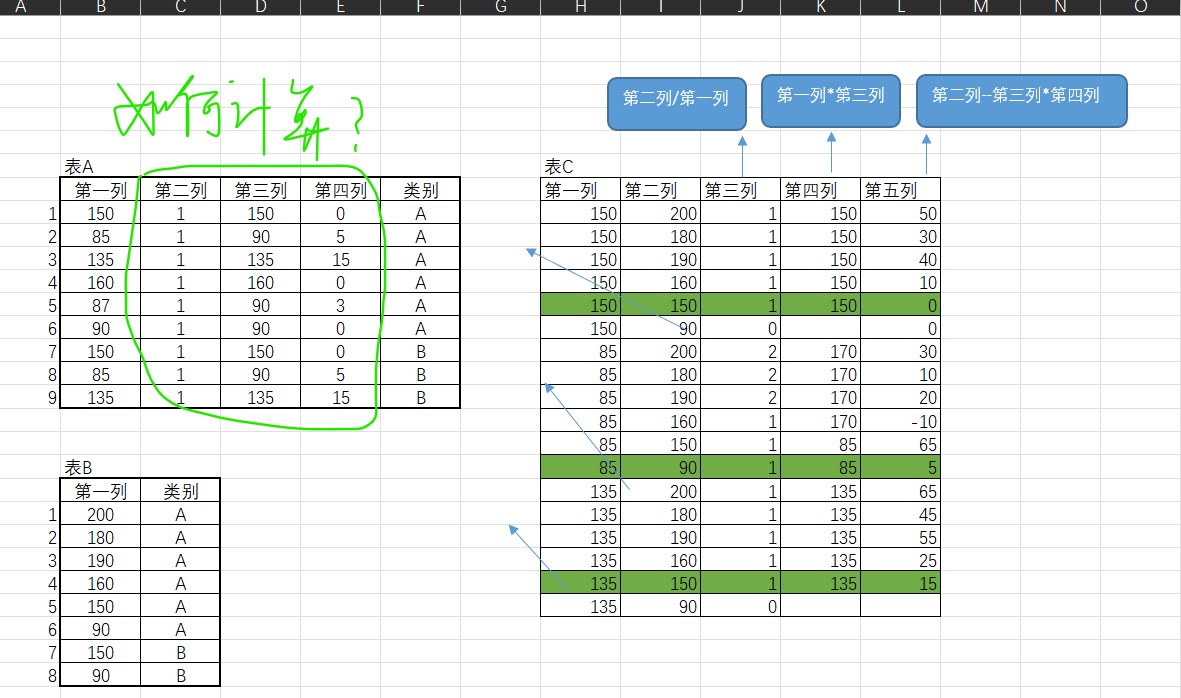Screen dimensions: 1181x698
Task: Select column header M
Action: point(981,7)
